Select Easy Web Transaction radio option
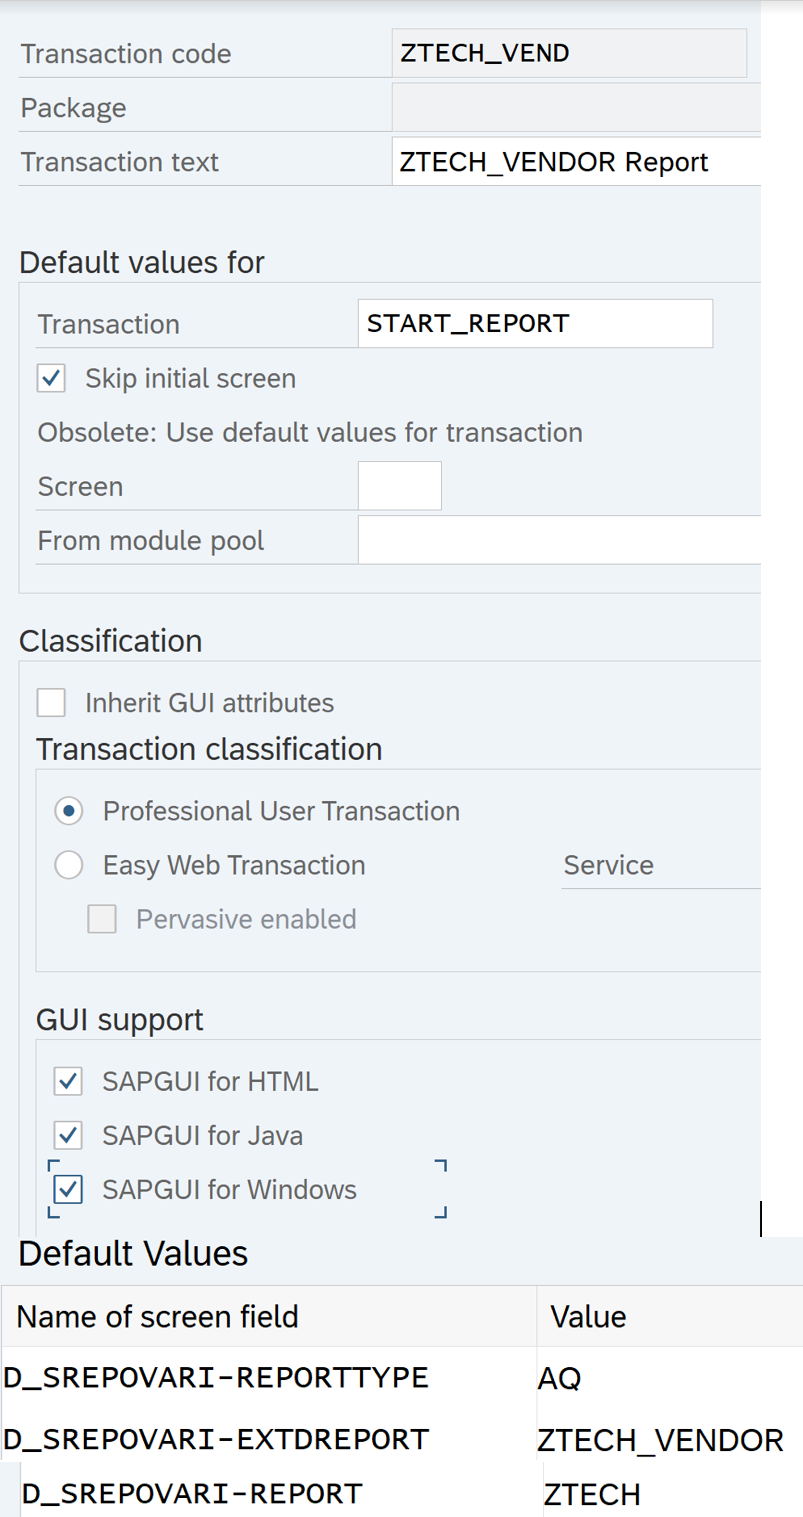 (x=69, y=865)
